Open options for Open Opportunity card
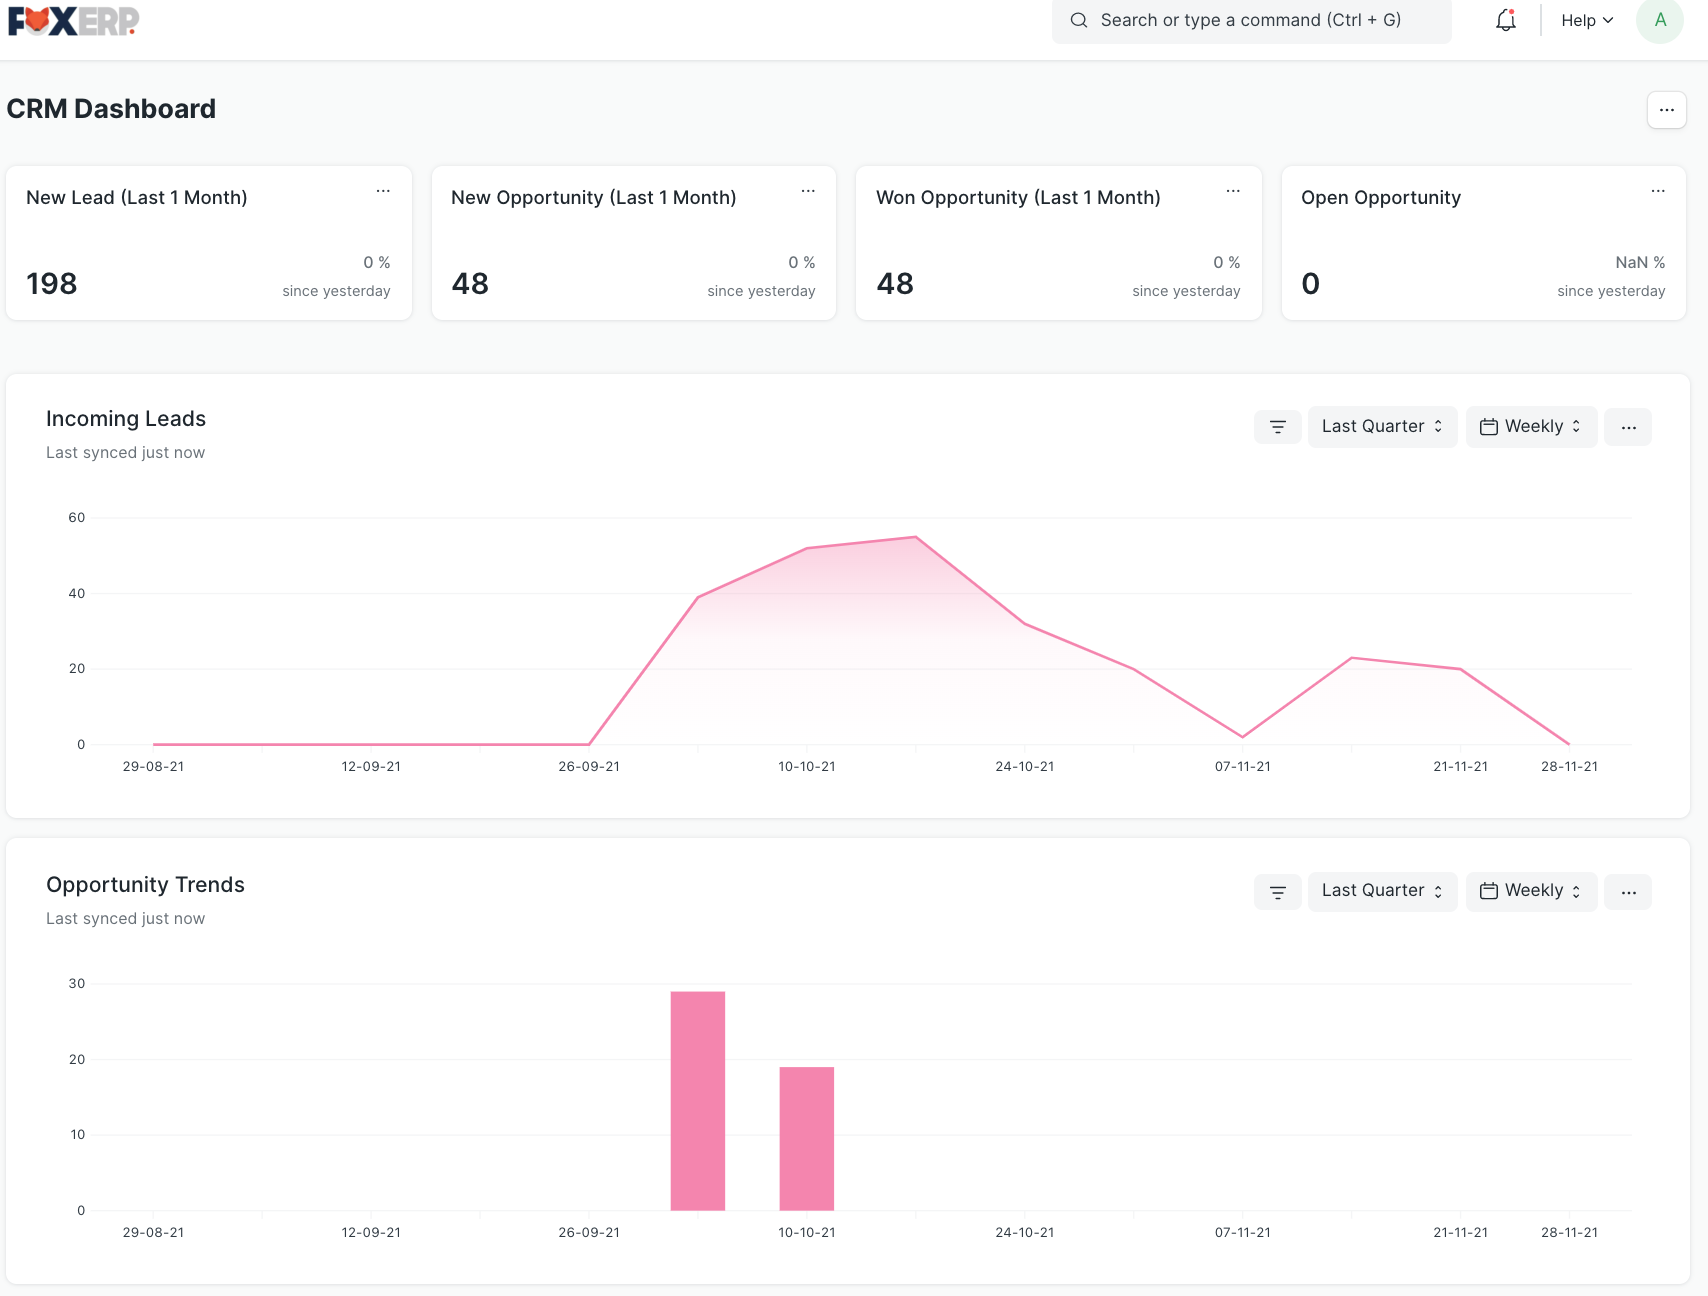This screenshot has height=1296, width=1708. pos(1658,191)
